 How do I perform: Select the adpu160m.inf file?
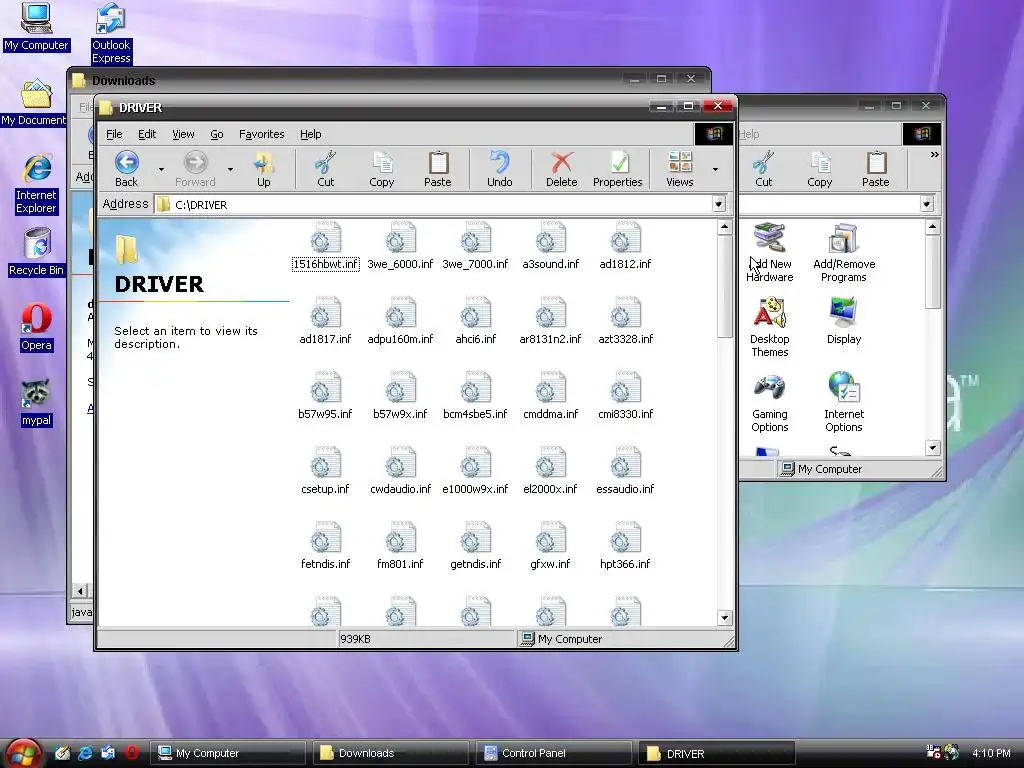(400, 322)
